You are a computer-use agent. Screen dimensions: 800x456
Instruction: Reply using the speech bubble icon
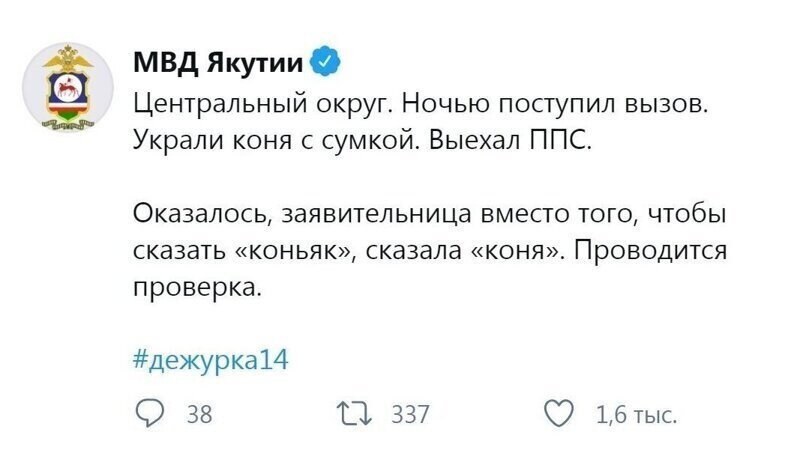(x=149, y=413)
